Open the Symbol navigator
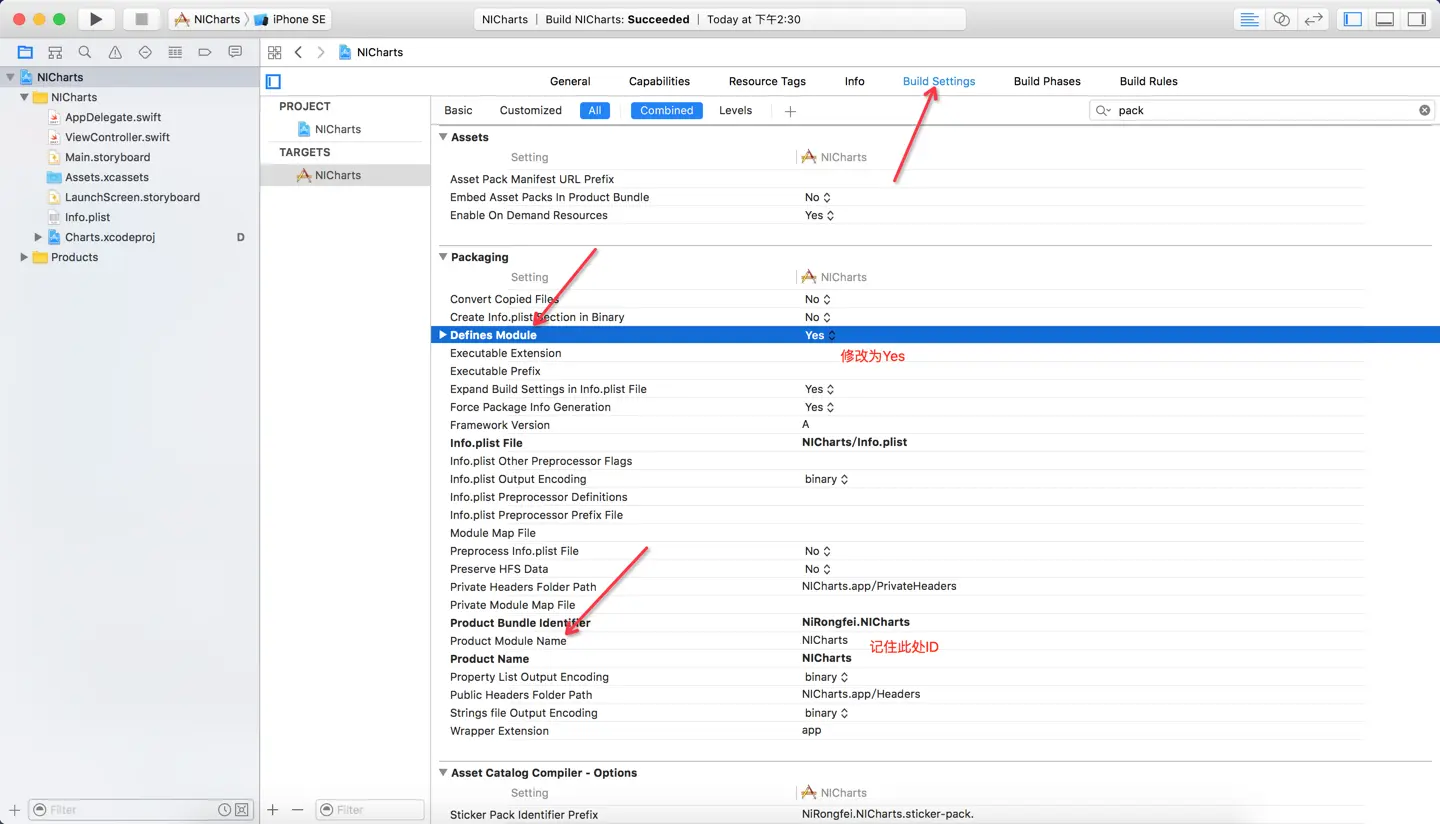The width and height of the screenshot is (1440, 824). point(55,52)
